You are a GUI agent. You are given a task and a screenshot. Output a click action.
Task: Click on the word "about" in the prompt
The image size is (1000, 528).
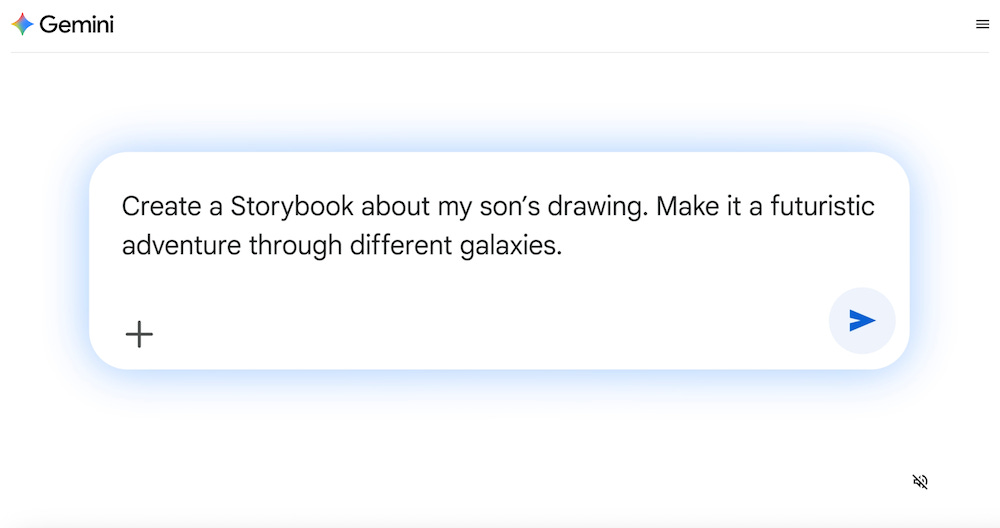(396, 207)
